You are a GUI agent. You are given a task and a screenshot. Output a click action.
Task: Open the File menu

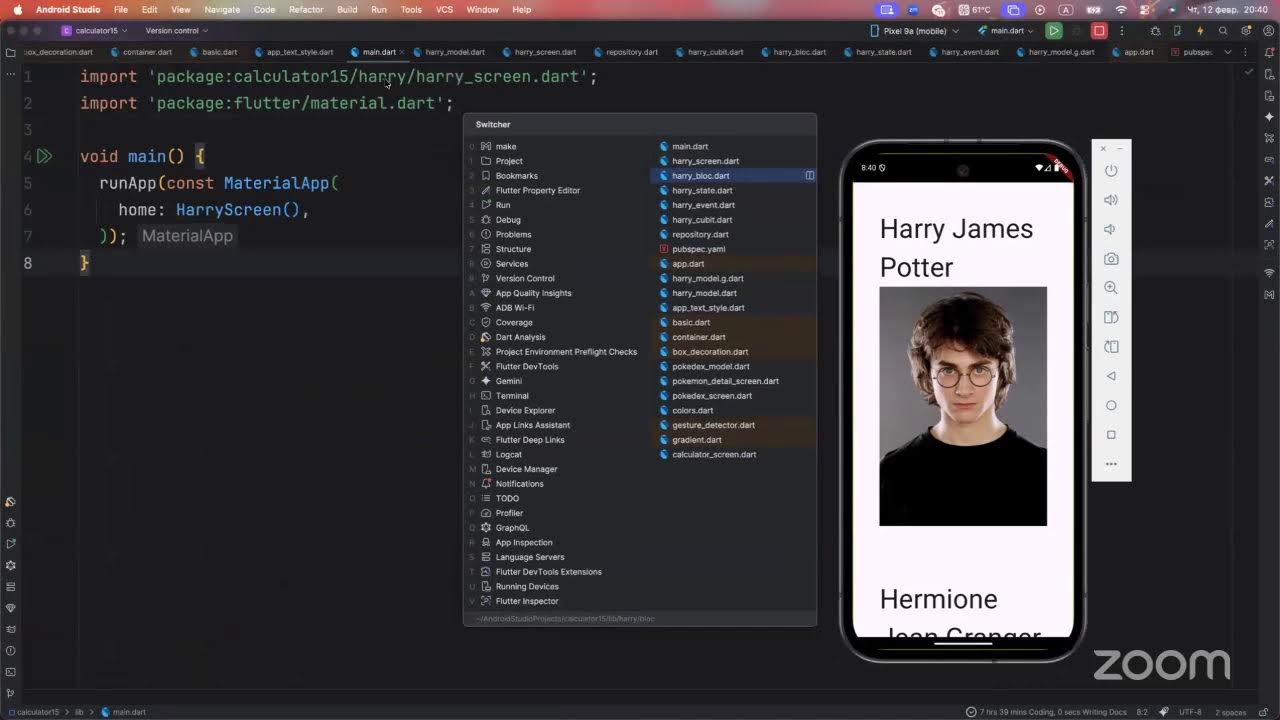tap(121, 9)
